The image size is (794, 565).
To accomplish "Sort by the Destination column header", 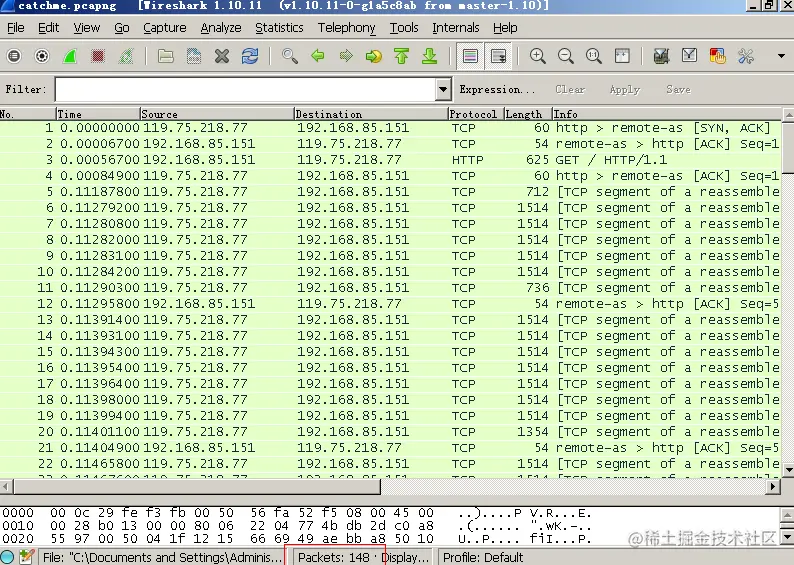I will pyautogui.click(x=371, y=114).
